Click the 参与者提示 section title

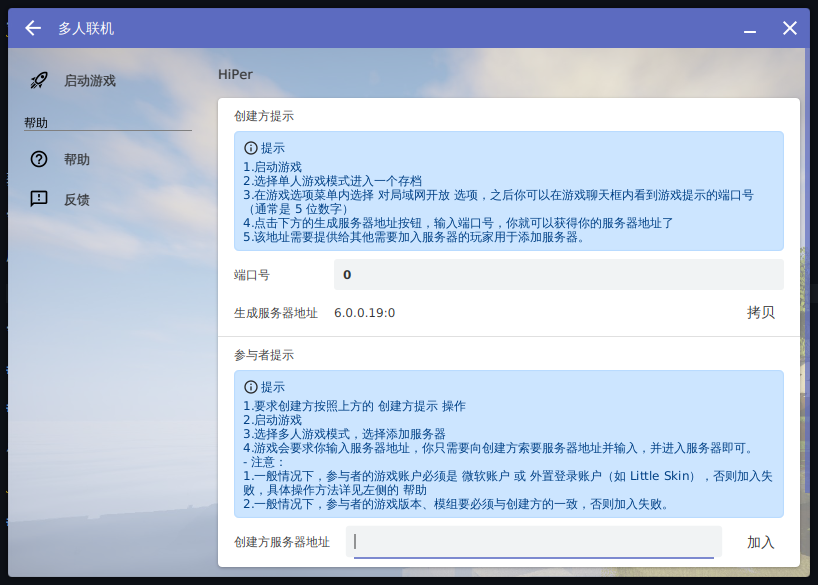tap(264, 355)
